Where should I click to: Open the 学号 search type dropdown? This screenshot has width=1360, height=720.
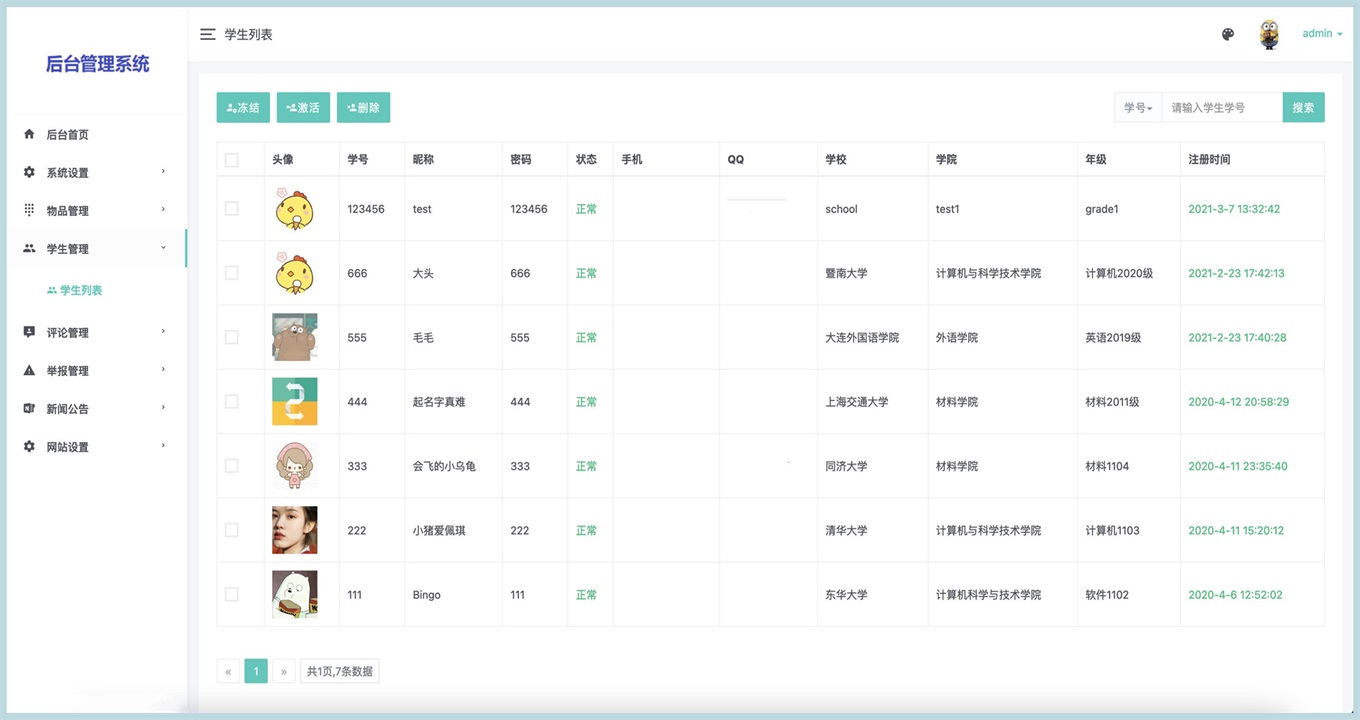point(1138,108)
